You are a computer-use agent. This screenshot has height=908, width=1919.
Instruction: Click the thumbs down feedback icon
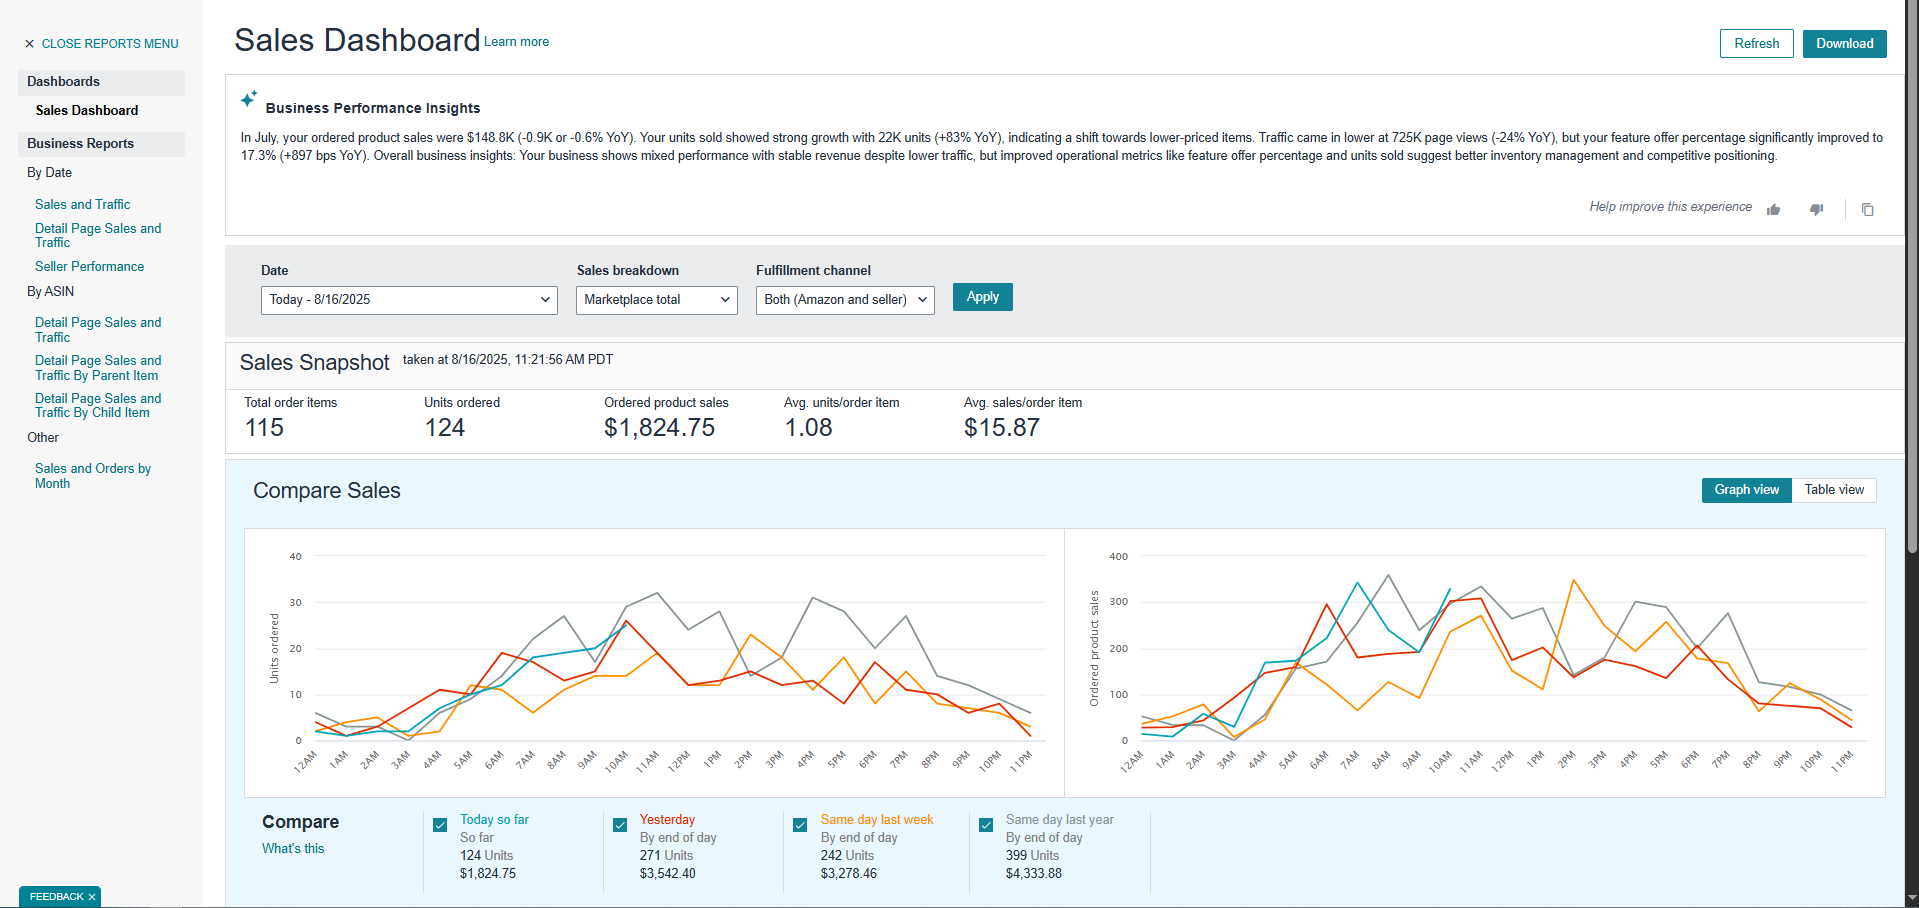(x=1816, y=209)
